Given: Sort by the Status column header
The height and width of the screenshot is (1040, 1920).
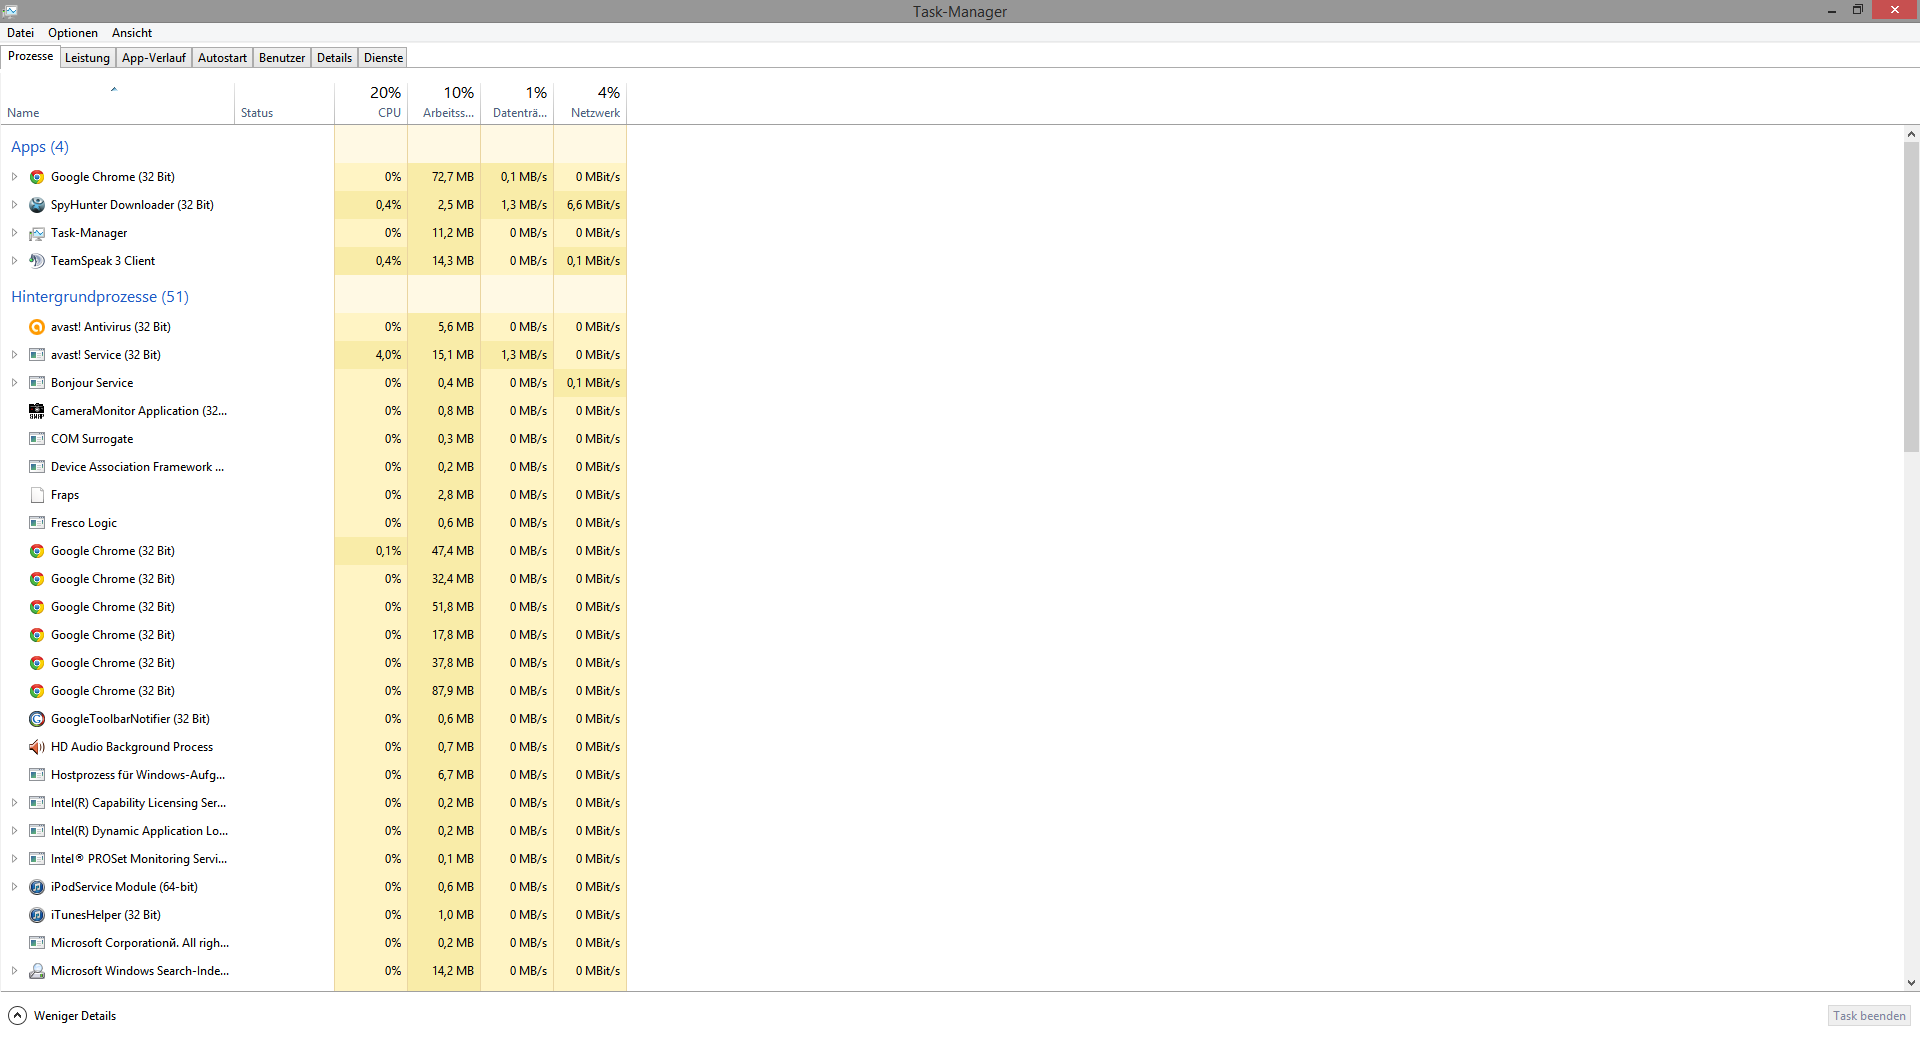Looking at the screenshot, I should 284,103.
